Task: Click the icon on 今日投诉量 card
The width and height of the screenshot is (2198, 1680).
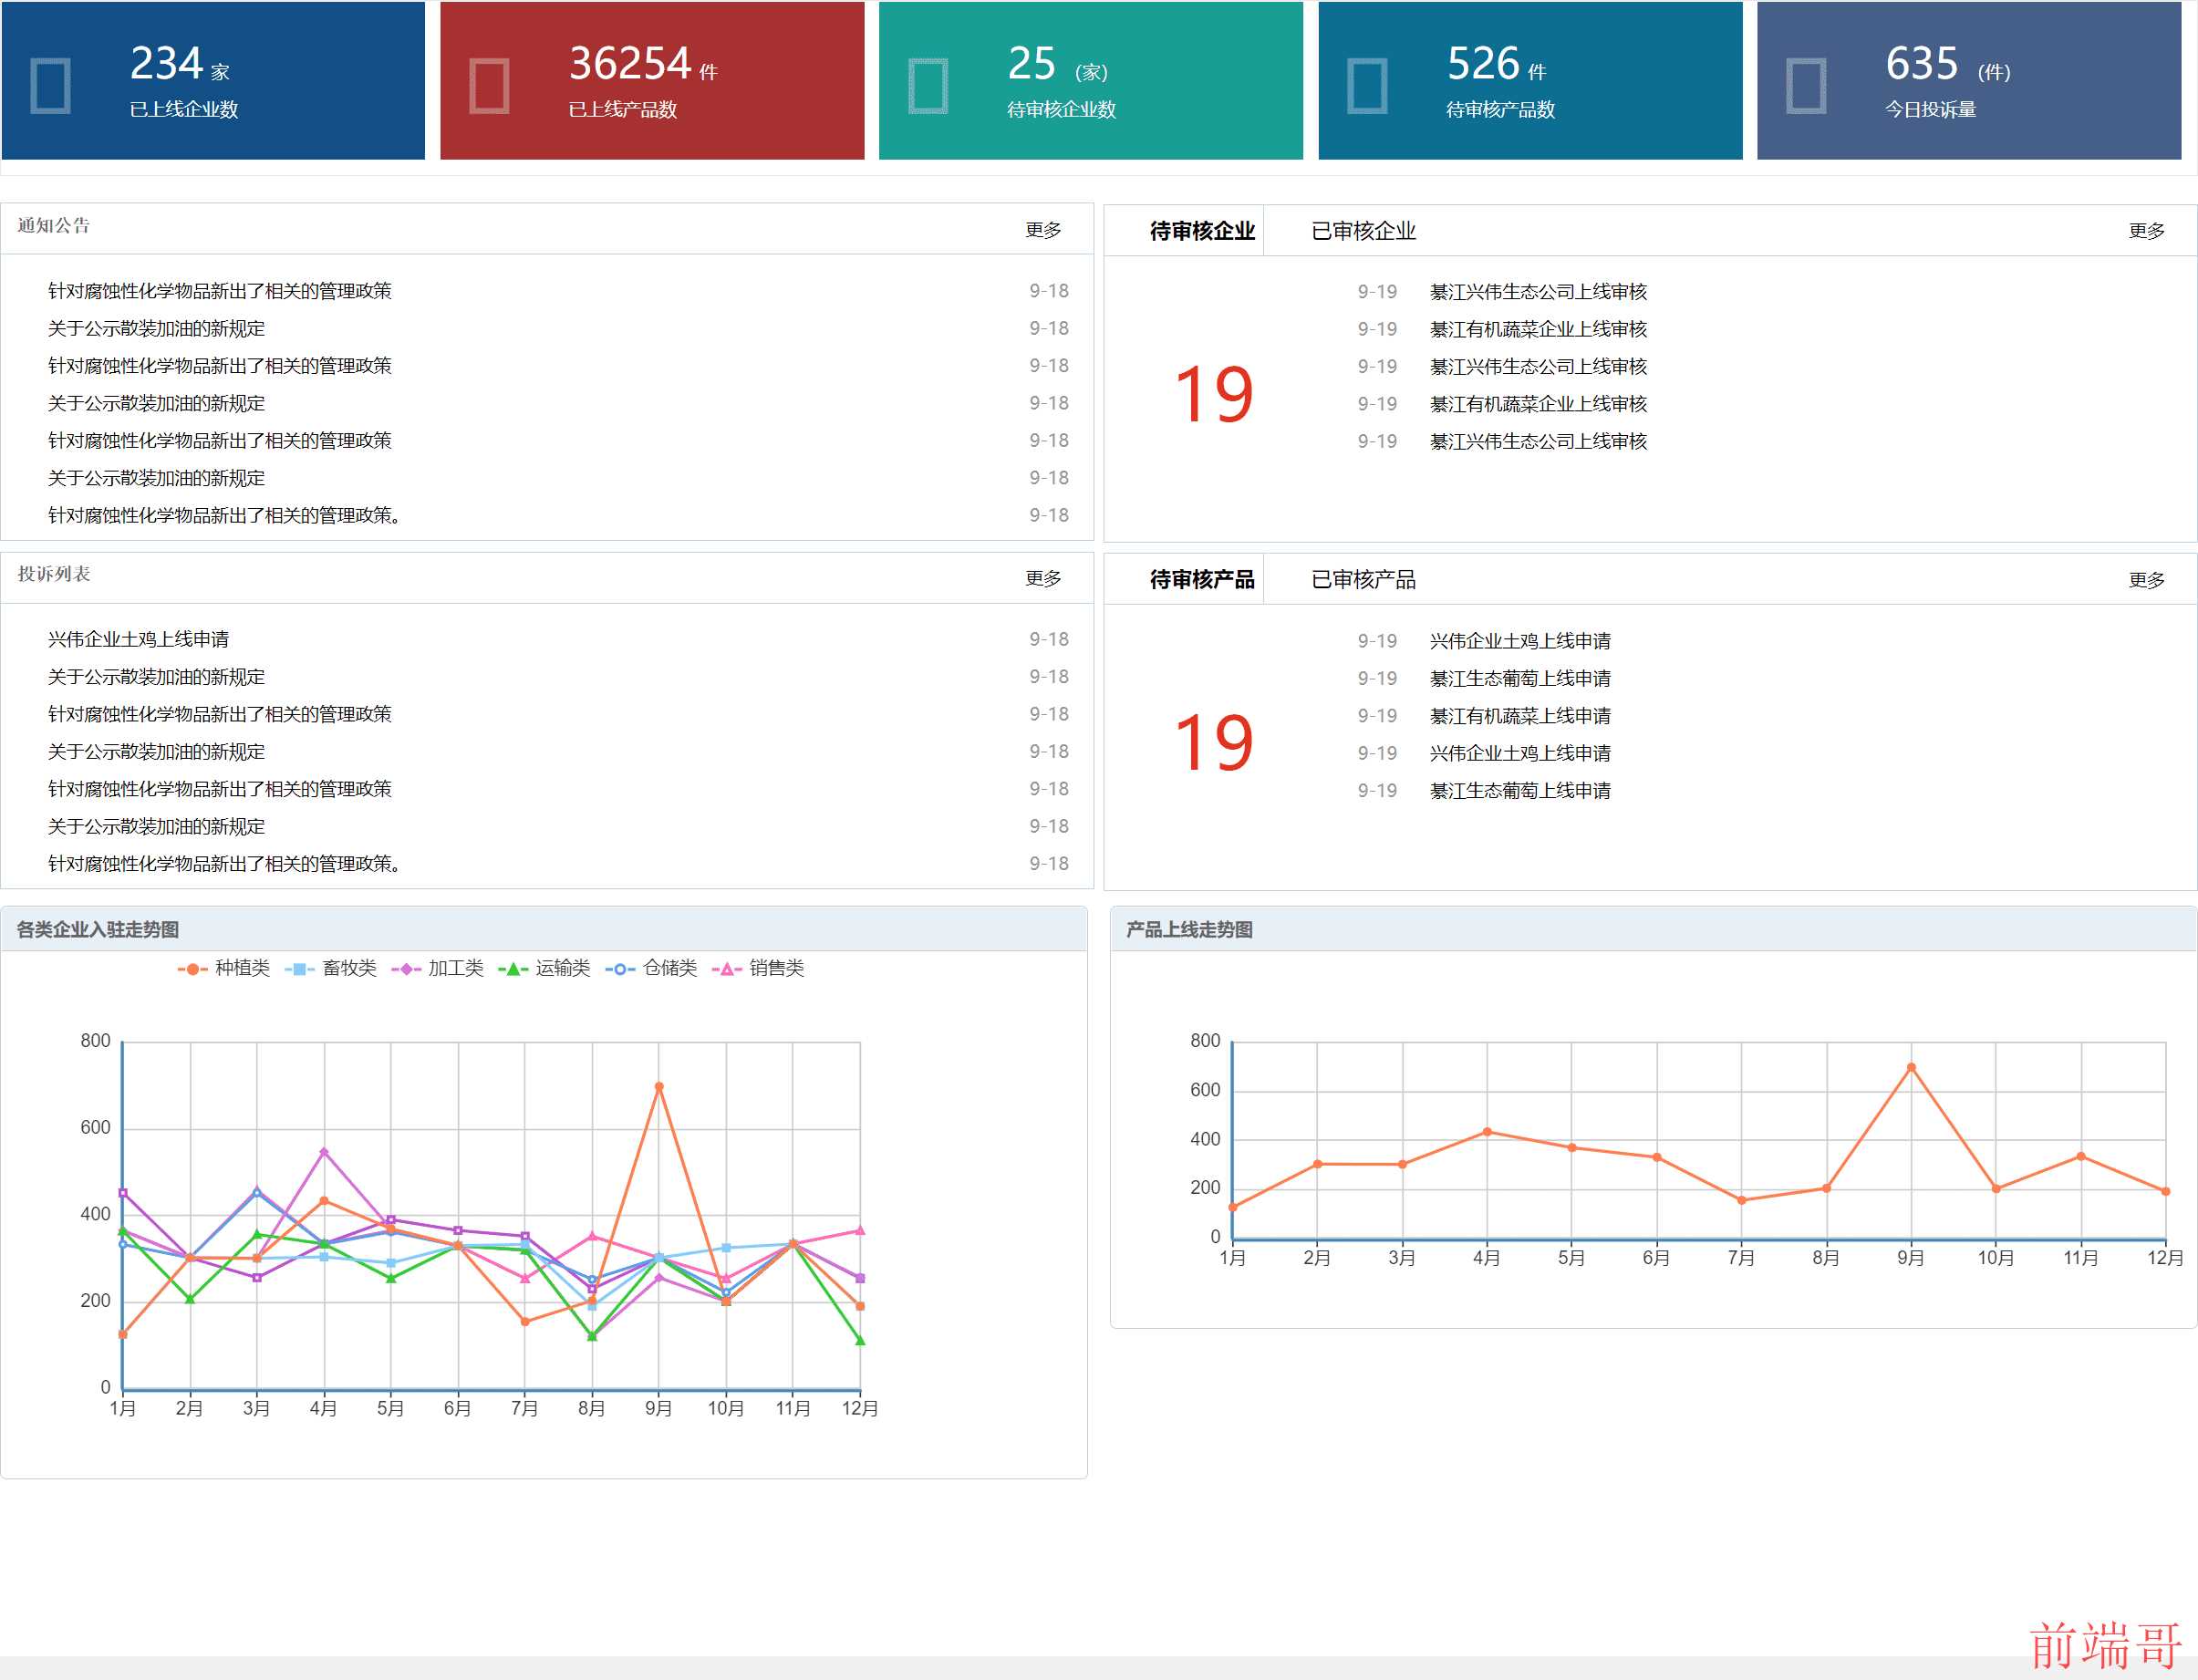Action: pyautogui.click(x=1806, y=86)
